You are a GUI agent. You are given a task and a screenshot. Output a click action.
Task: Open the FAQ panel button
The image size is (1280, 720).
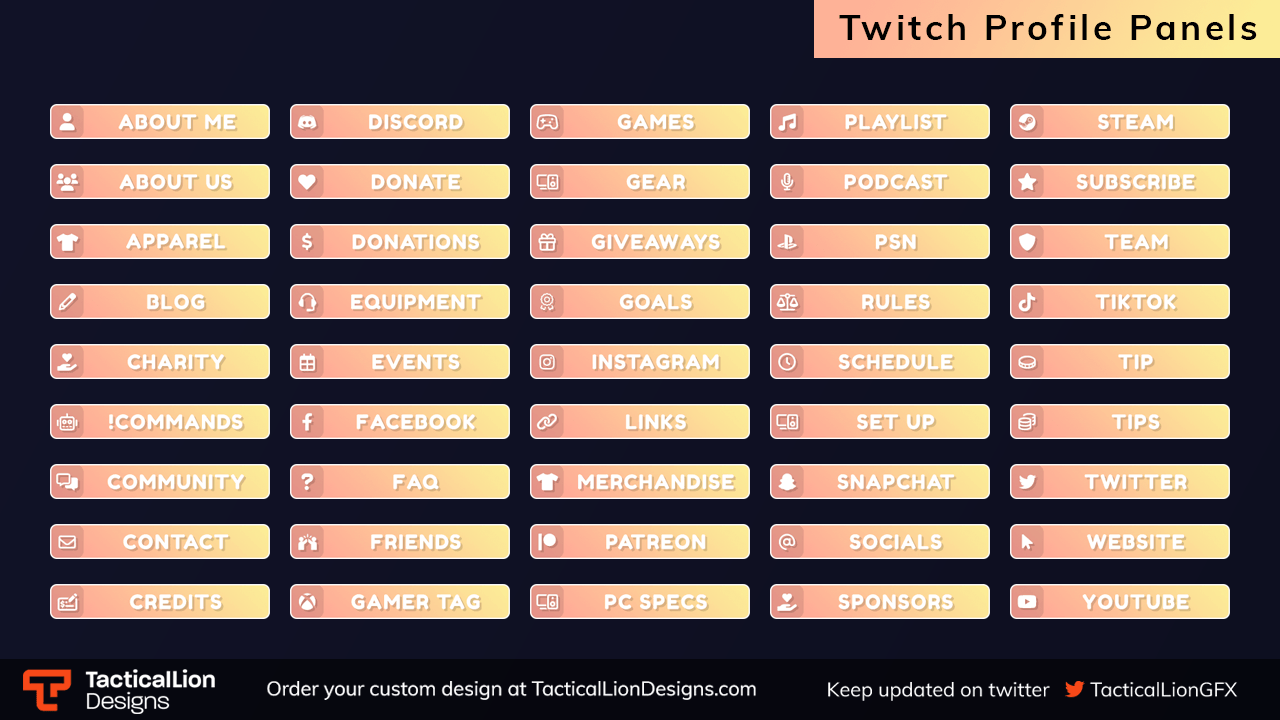[400, 482]
